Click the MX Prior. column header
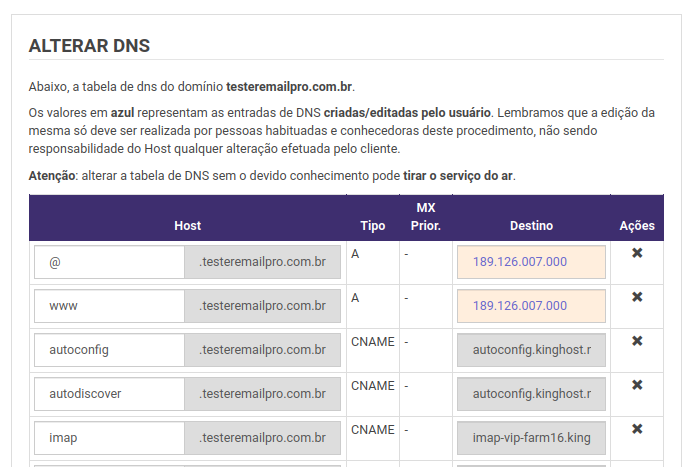Screen dimensions: 695x467 click(x=426, y=217)
